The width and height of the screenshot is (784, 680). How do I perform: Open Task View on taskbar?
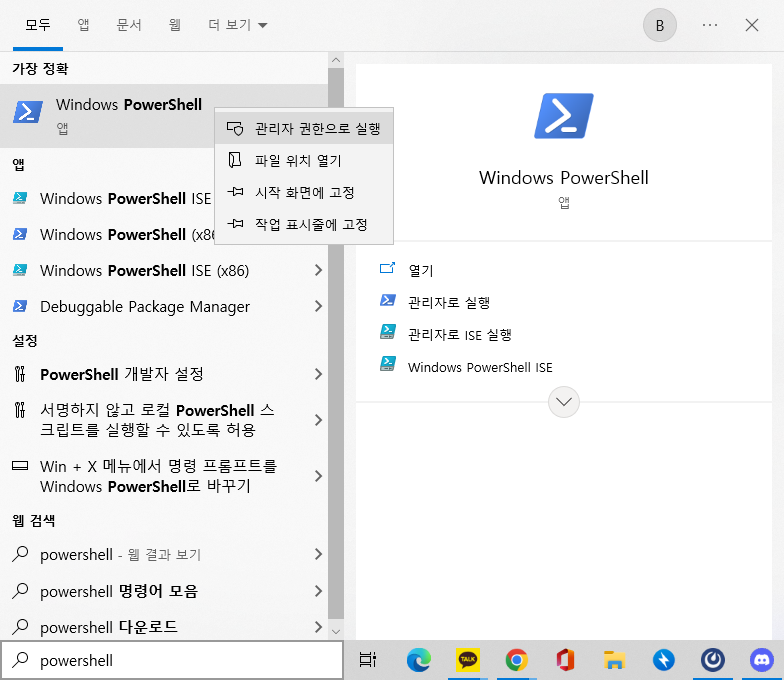(368, 660)
